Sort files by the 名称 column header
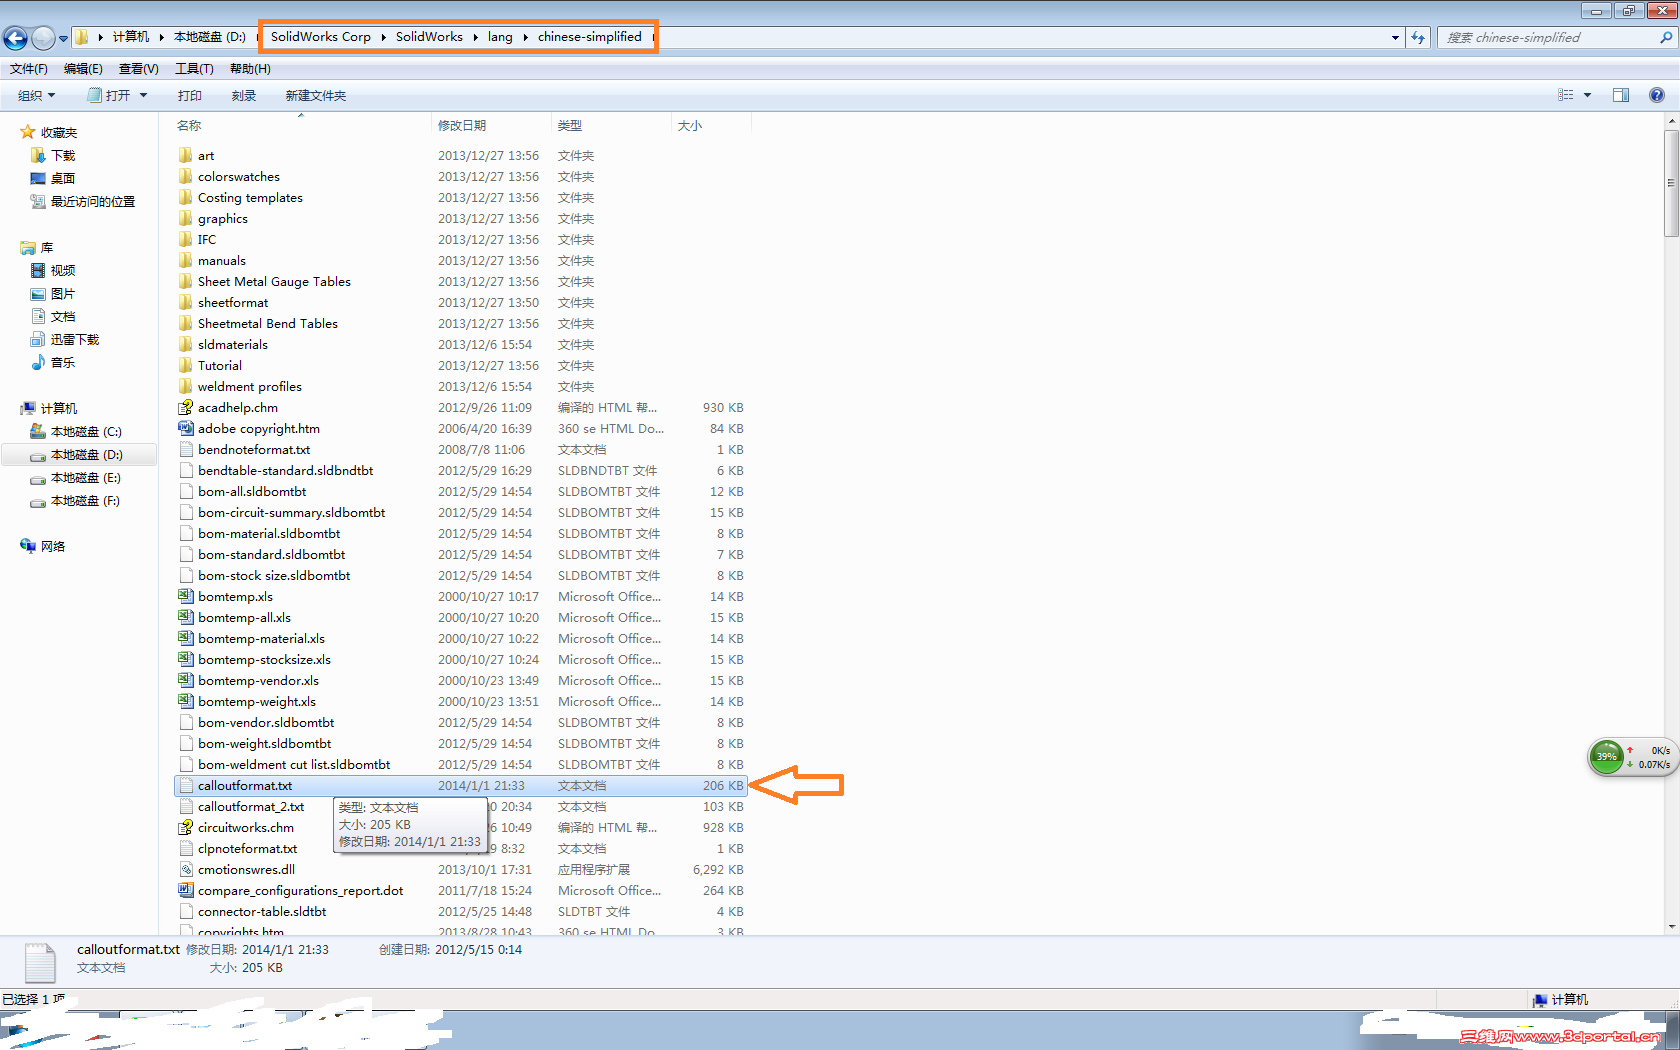1680x1050 pixels. point(189,126)
